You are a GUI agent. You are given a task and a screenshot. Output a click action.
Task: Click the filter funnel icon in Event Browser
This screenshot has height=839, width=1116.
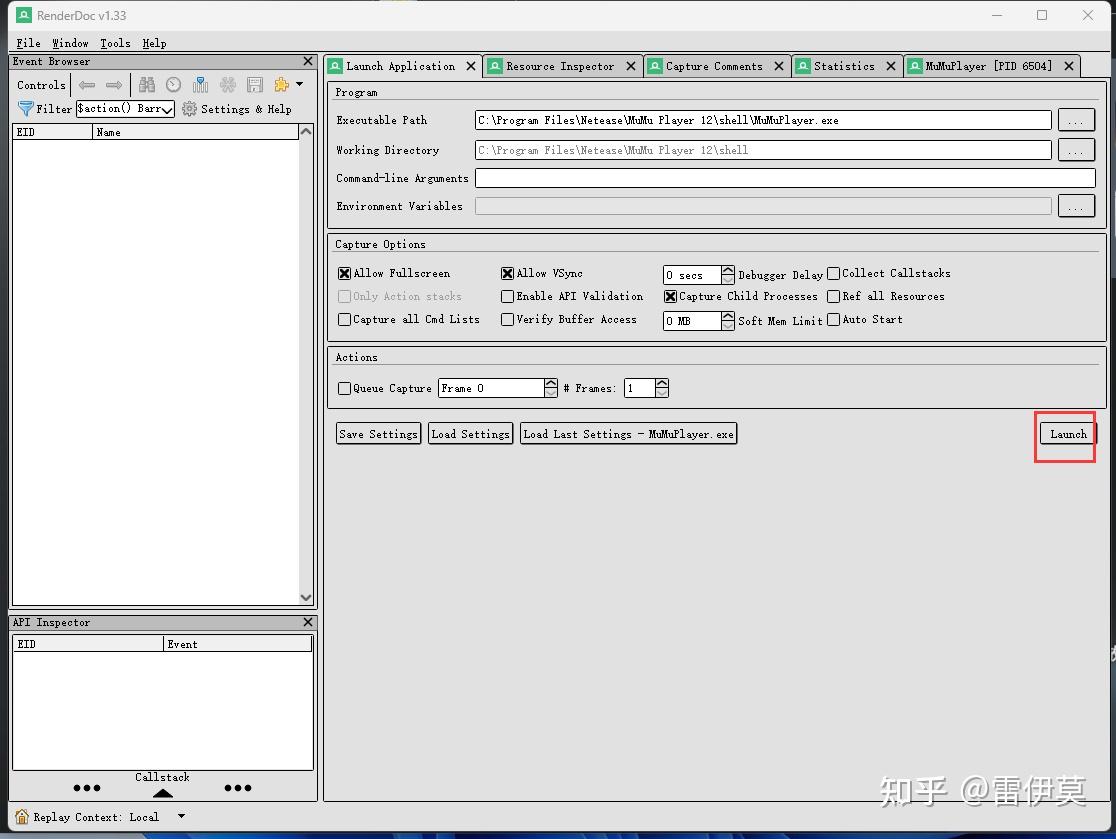pyautogui.click(x=26, y=109)
